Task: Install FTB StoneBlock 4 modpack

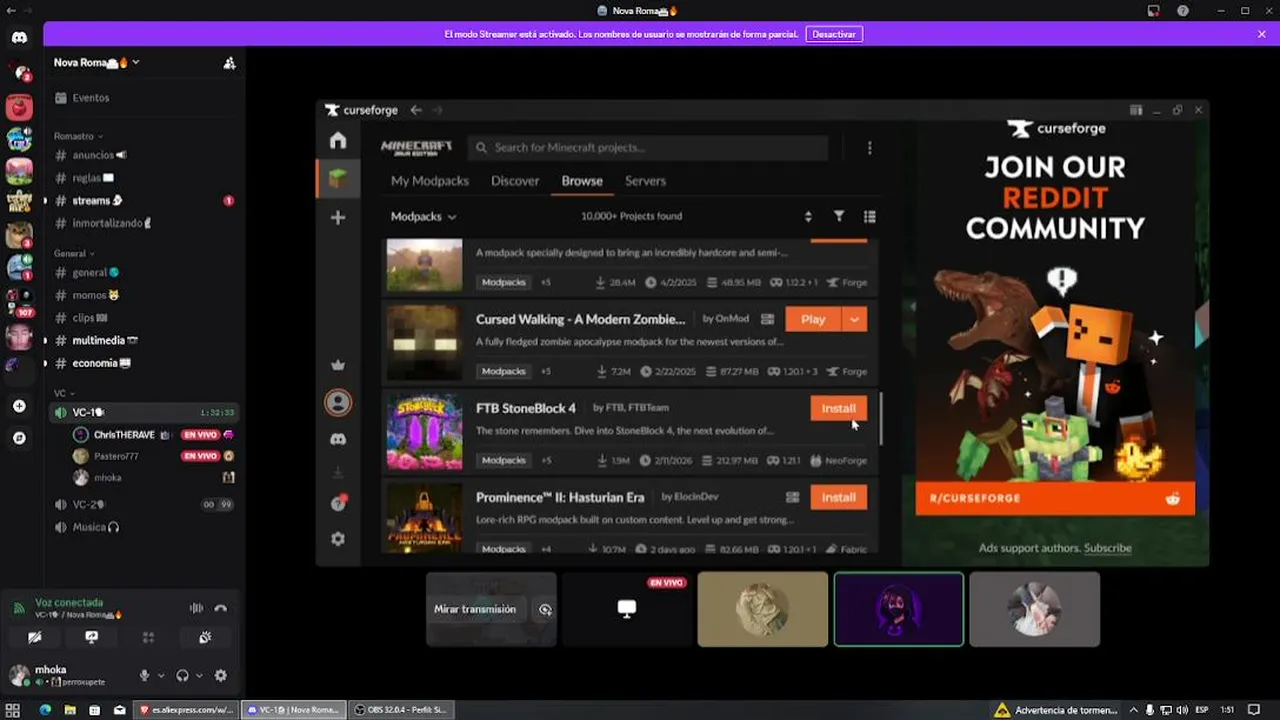Action: (x=838, y=408)
